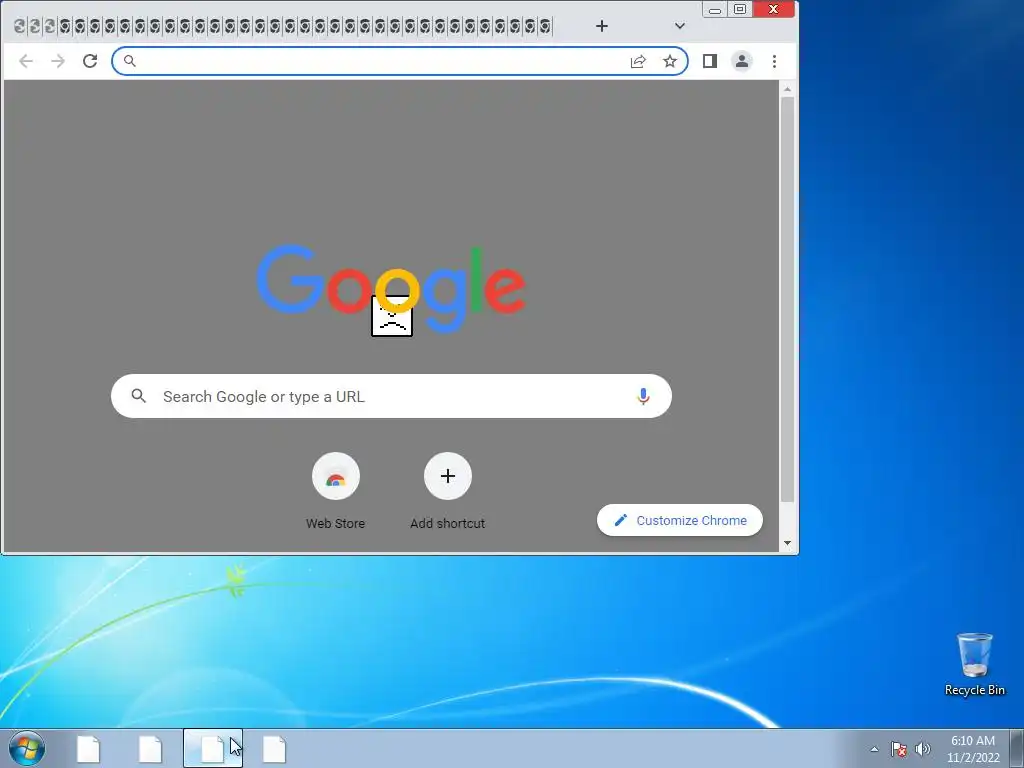
Task: Go back using the browser back arrow
Action: (26, 61)
